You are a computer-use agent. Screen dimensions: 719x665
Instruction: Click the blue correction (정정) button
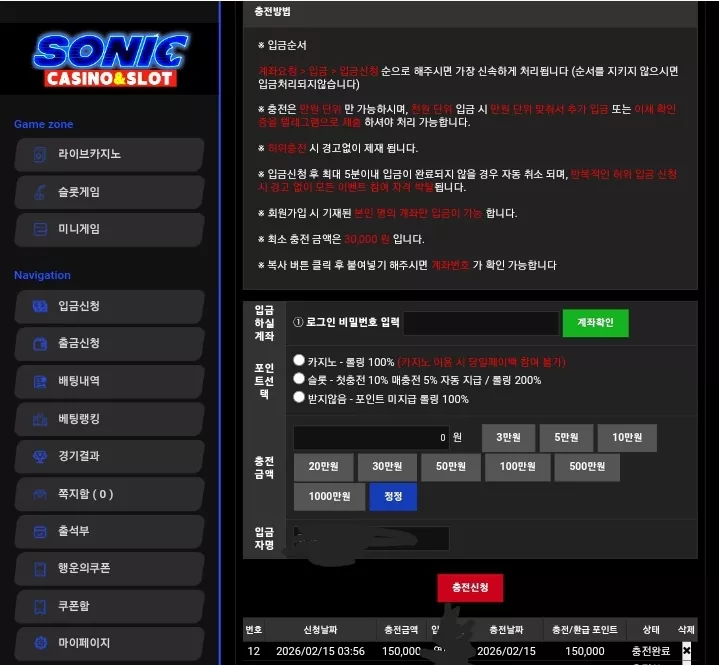coord(393,496)
